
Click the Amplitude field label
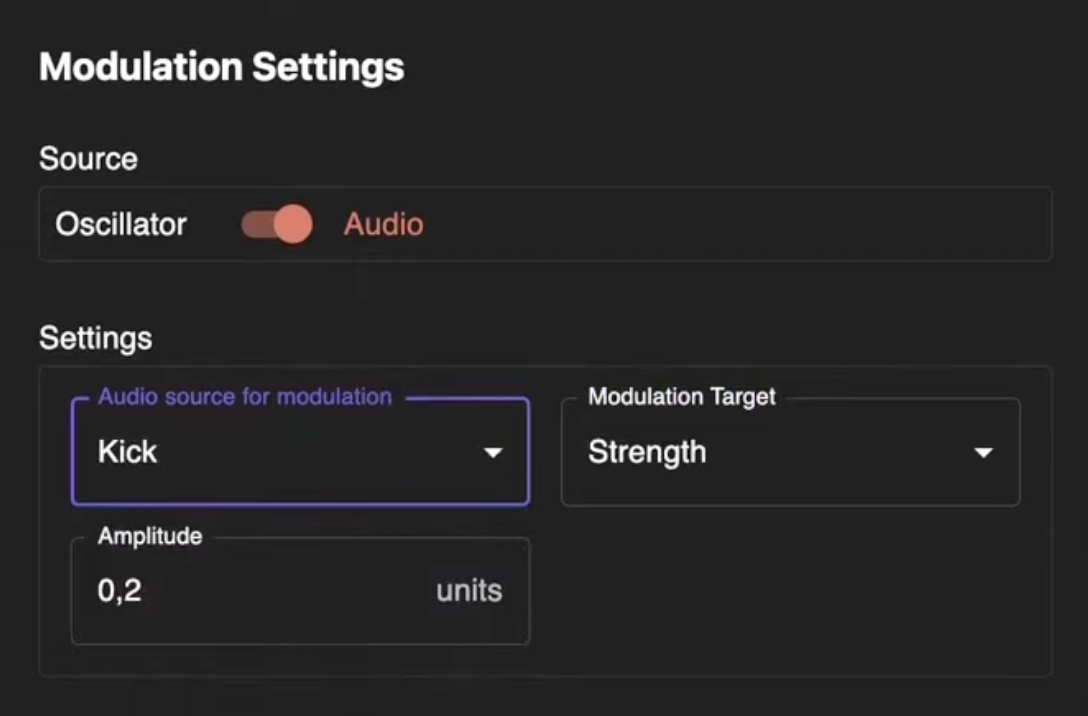point(150,537)
